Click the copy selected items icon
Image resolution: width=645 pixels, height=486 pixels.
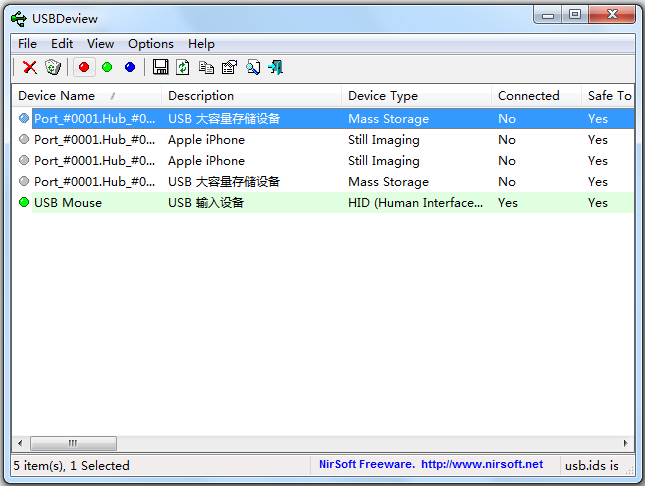pos(206,67)
